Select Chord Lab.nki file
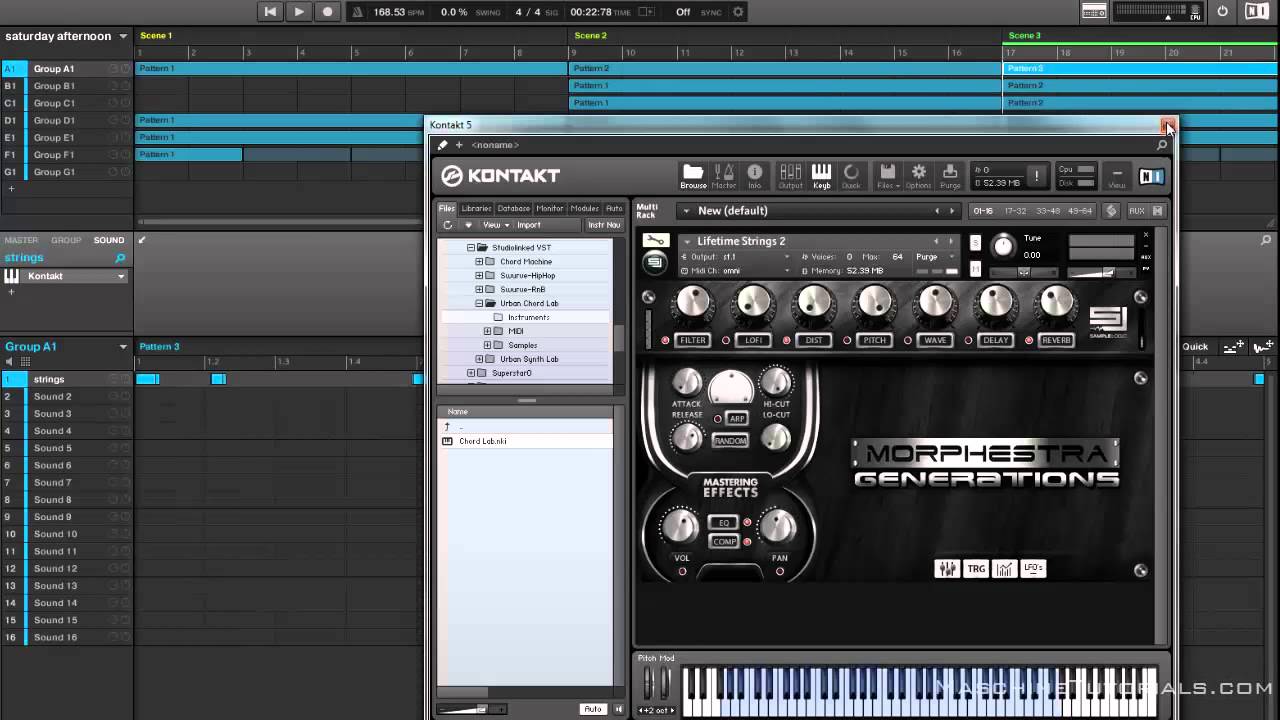The width and height of the screenshot is (1280, 720). click(x=483, y=441)
